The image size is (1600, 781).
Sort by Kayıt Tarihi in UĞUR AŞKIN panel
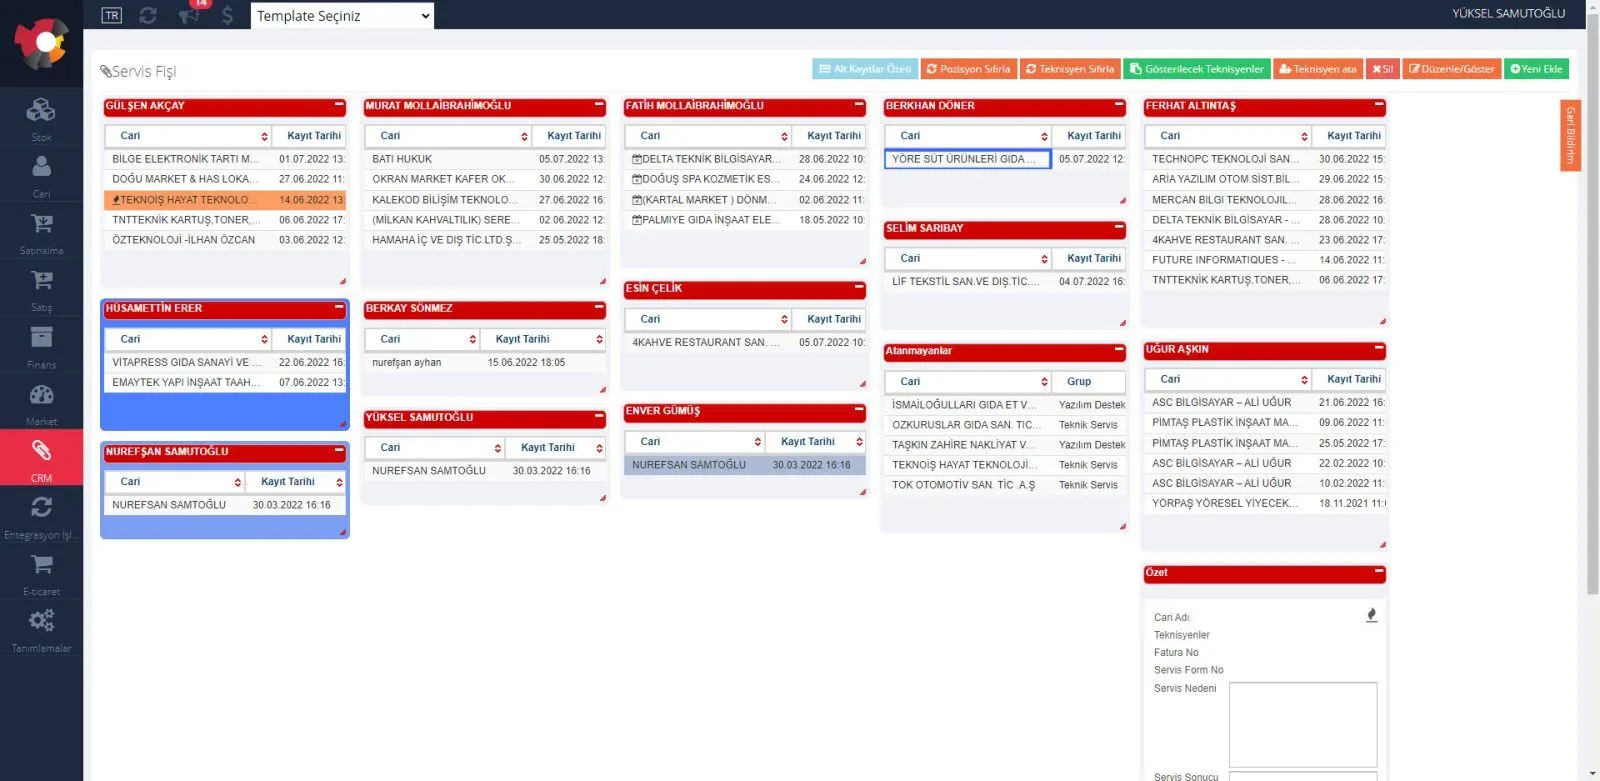coord(1349,380)
